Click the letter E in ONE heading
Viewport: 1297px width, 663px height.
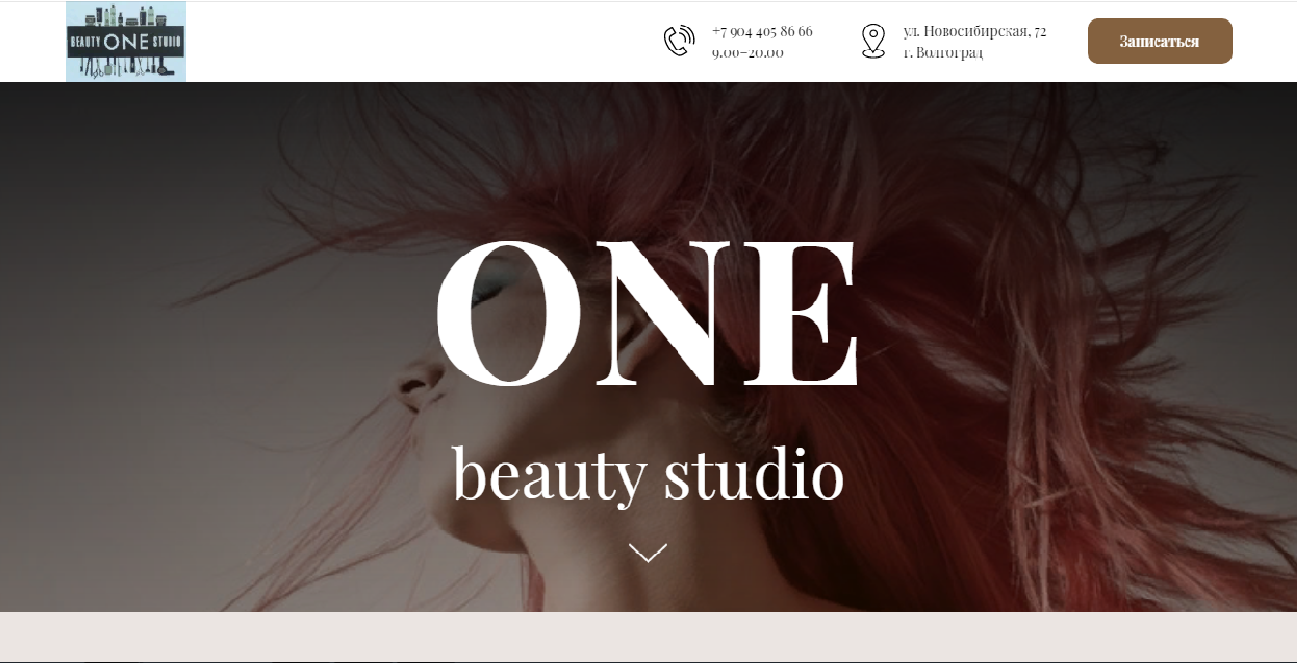(806, 313)
